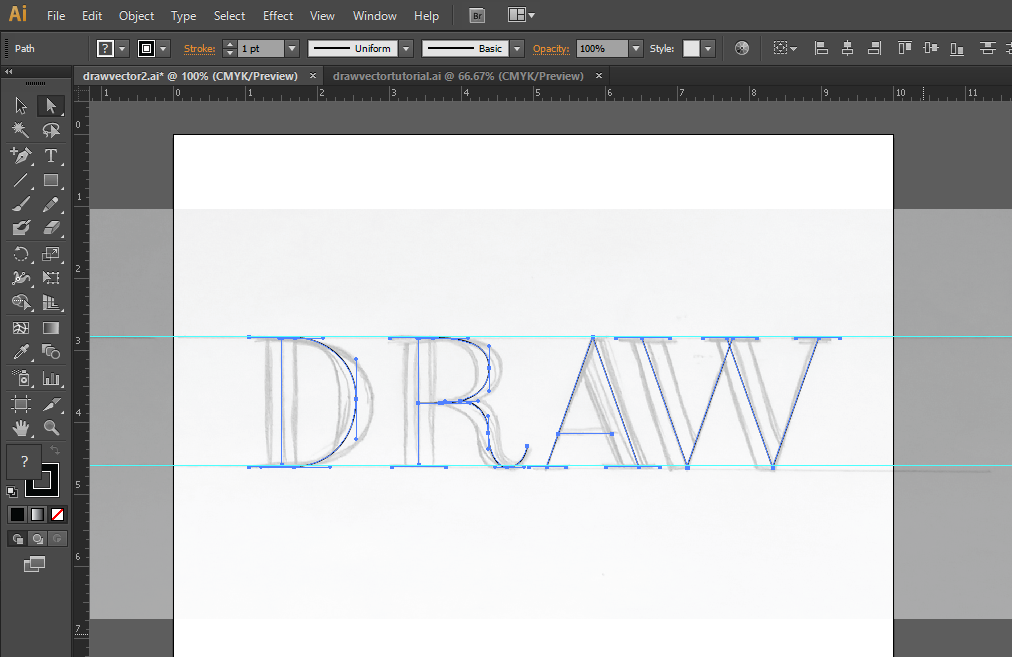Select the Width tool

[x=21, y=278]
